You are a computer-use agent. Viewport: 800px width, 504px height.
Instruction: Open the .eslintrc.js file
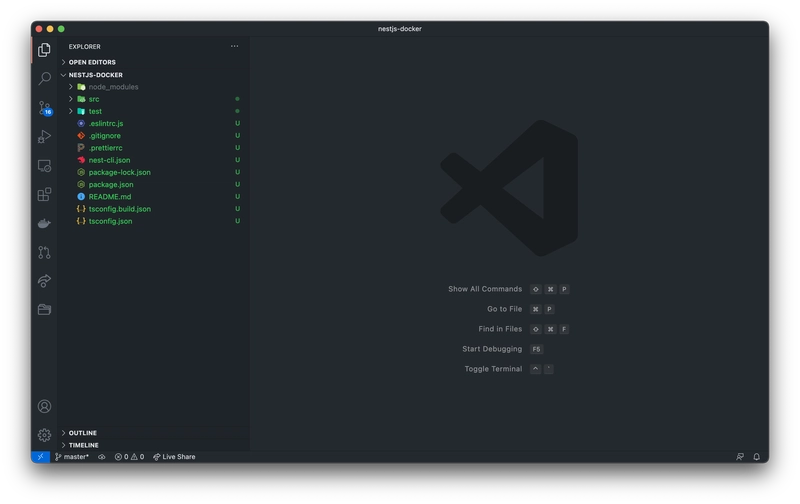coord(153,123)
